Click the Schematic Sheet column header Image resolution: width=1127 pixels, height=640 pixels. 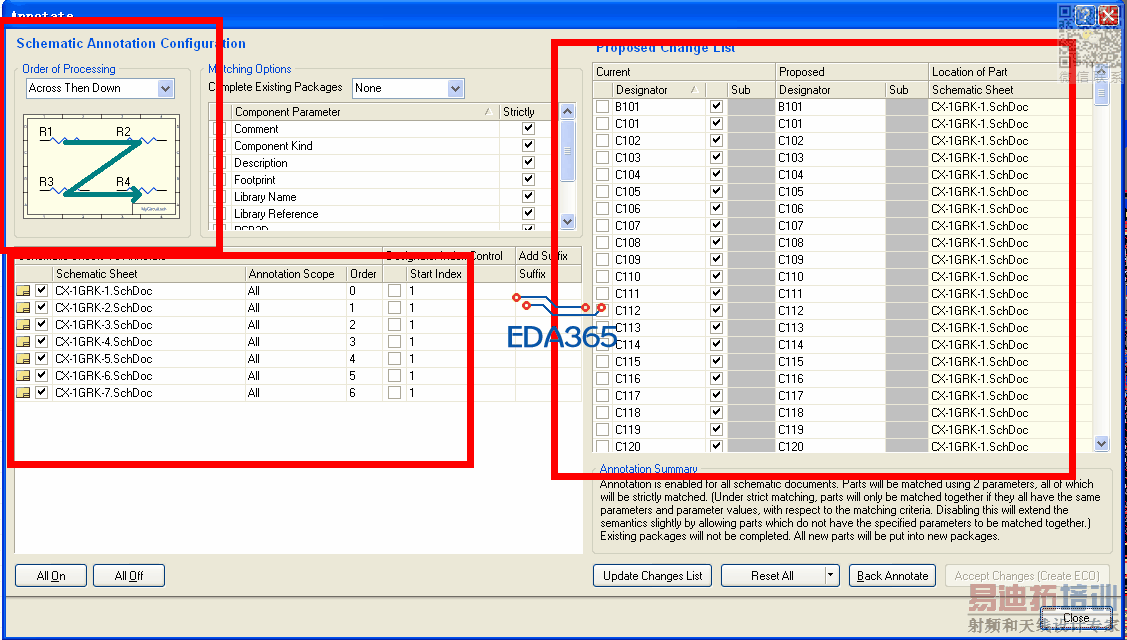[149, 274]
